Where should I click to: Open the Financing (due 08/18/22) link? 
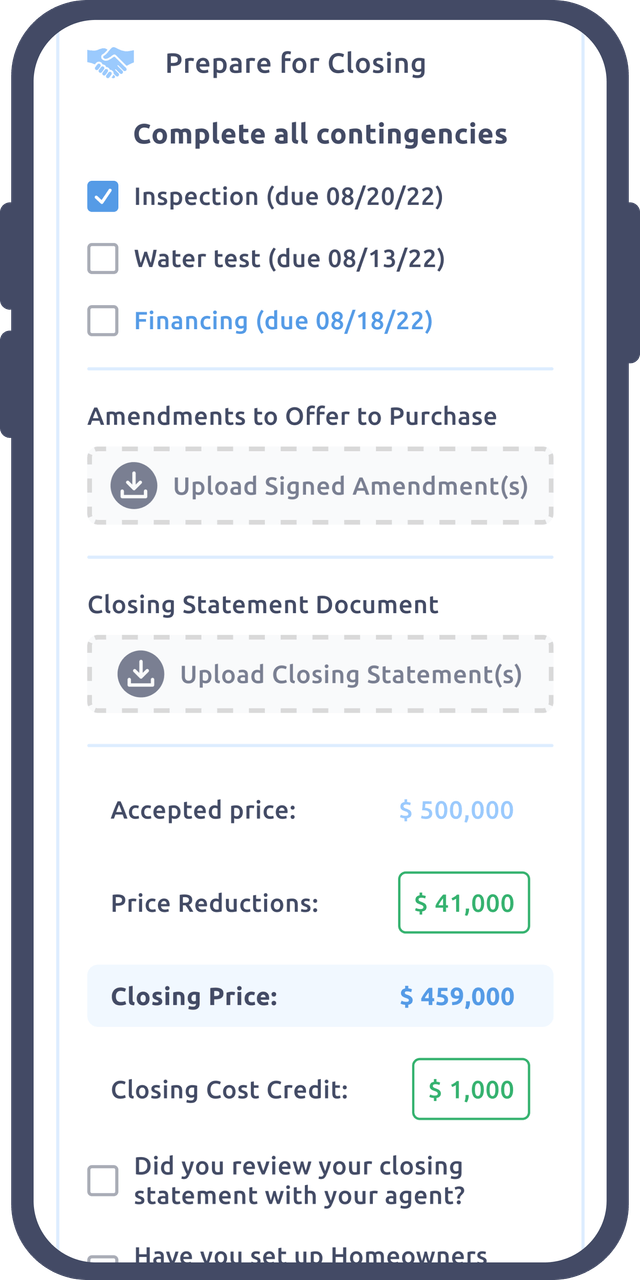(284, 321)
